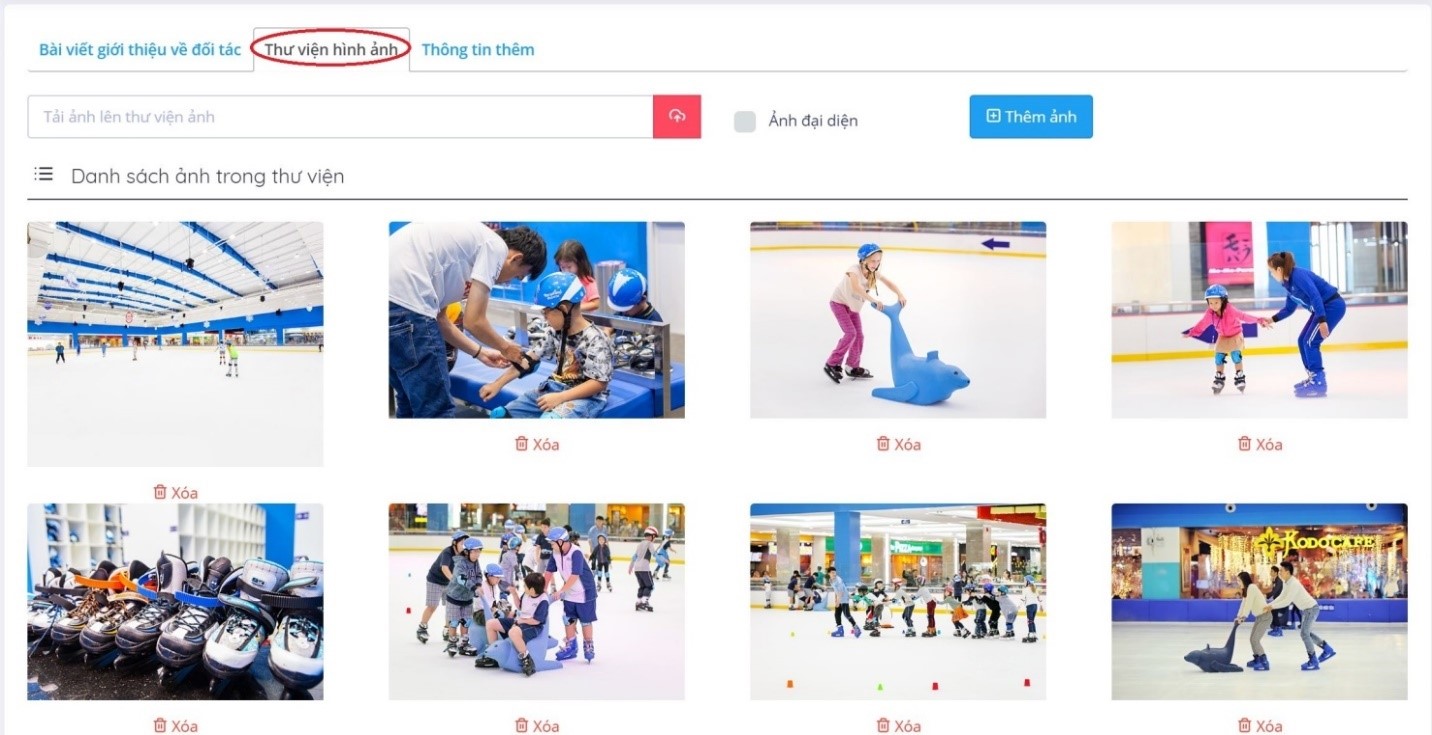The height and width of the screenshot is (735, 1432).
Task: Select the couple skating at Kodocare thumbnail
Action: click(1259, 601)
